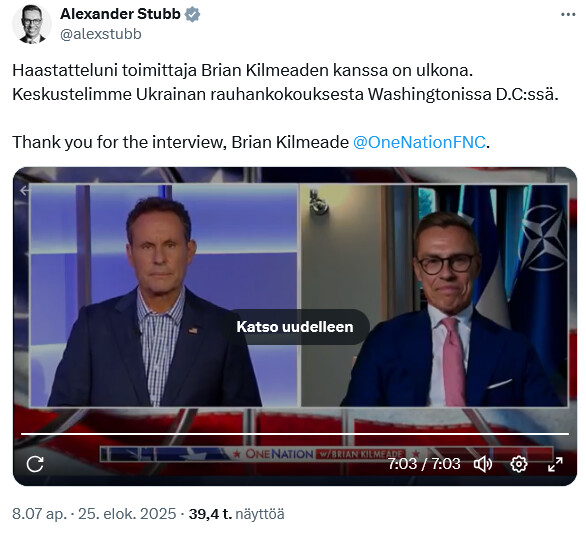Click the blue verified badge
This screenshot has width=586, height=537.
[x=192, y=15]
